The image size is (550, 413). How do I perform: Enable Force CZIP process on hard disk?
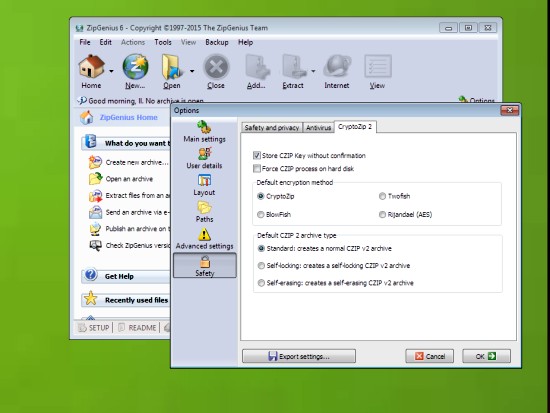pos(257,168)
